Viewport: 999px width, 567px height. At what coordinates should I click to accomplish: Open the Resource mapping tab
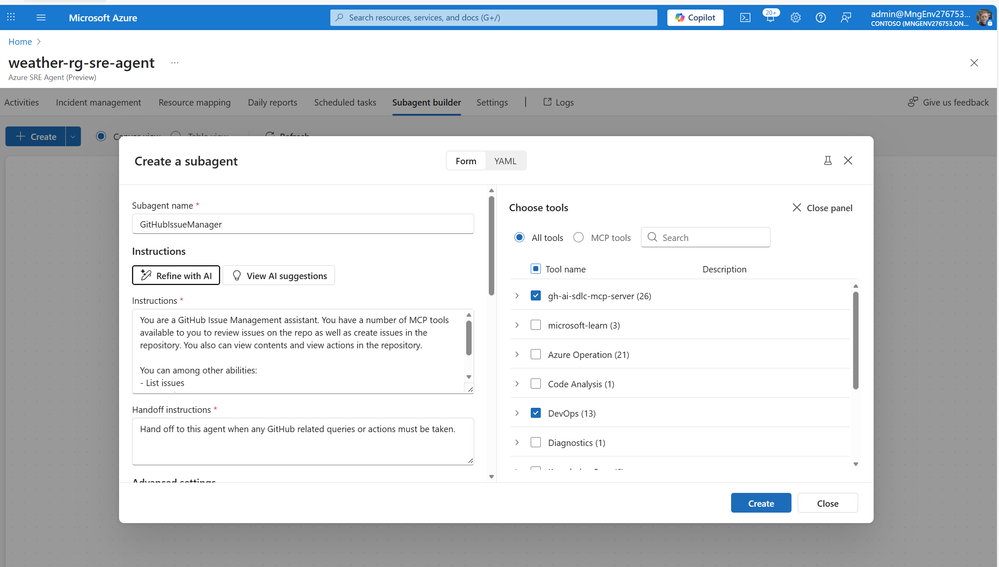pos(194,102)
